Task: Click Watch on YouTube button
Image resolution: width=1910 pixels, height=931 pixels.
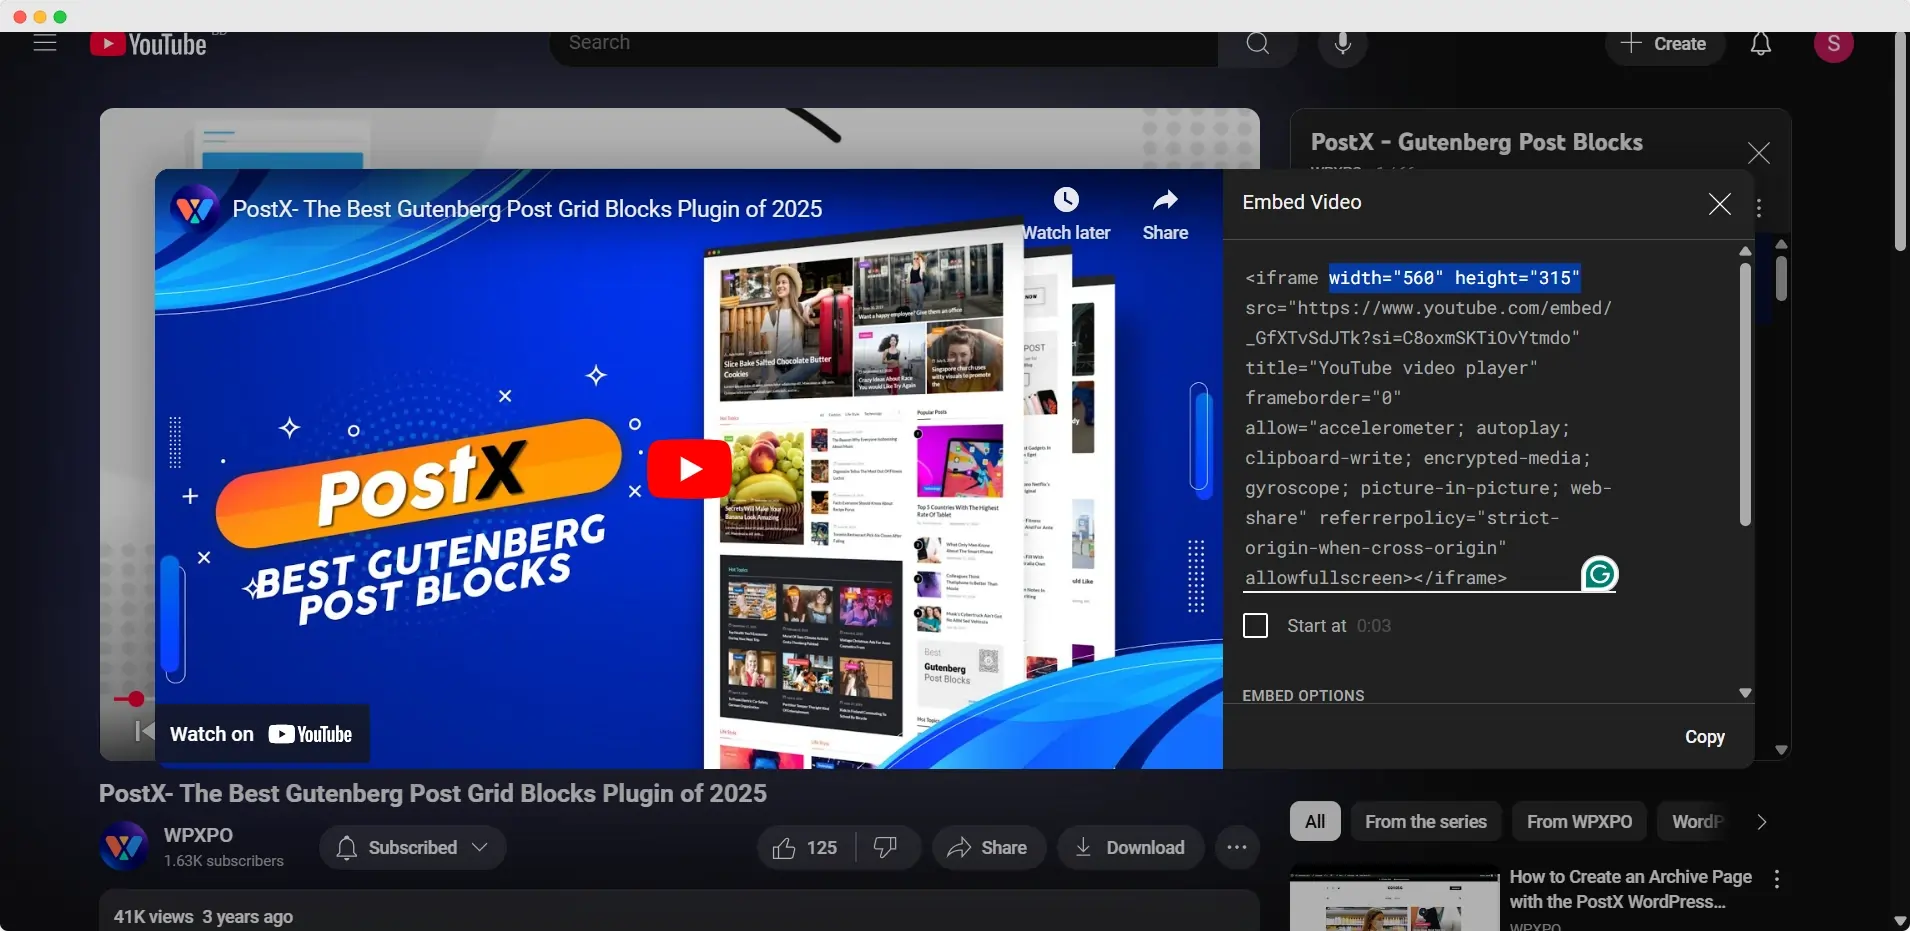Action: 262,734
